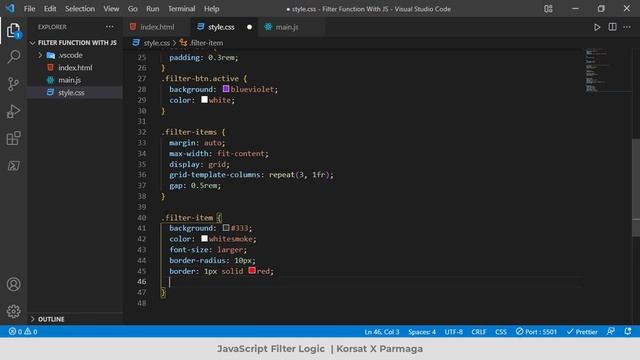The height and width of the screenshot is (360, 640).
Task: Open the File menu
Action: [29, 9]
